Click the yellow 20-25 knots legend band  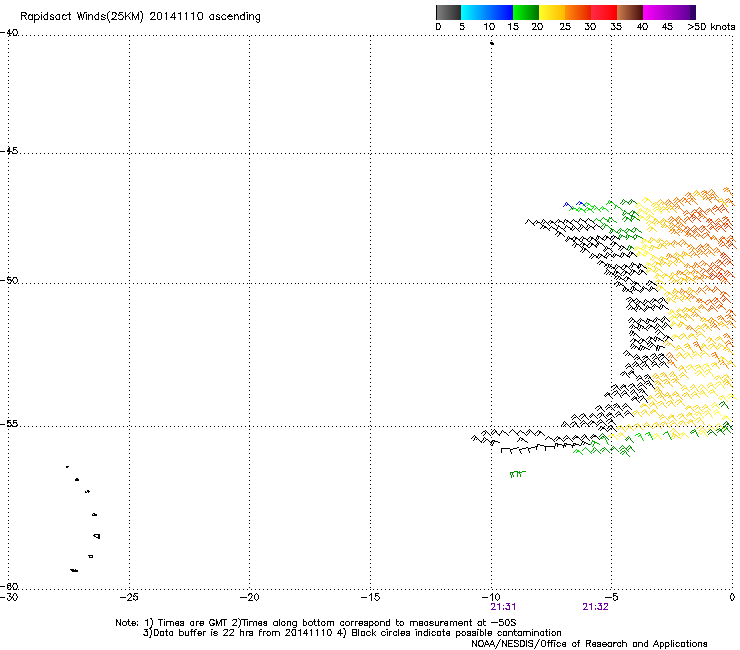coord(552,12)
